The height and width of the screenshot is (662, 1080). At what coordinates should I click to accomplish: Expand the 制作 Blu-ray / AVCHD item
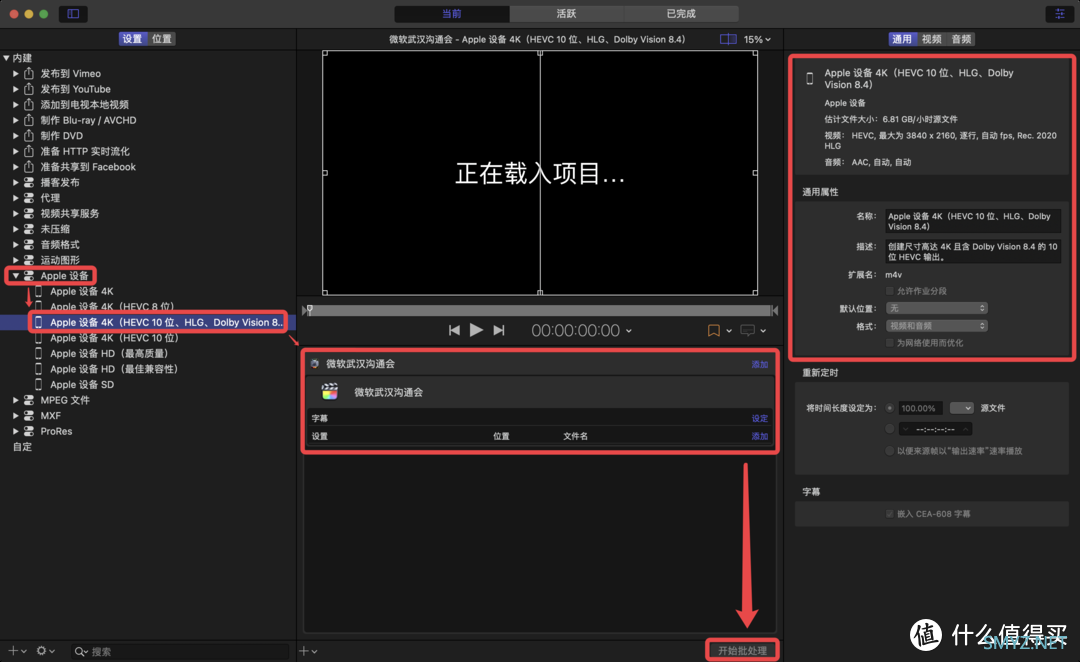tap(16, 120)
